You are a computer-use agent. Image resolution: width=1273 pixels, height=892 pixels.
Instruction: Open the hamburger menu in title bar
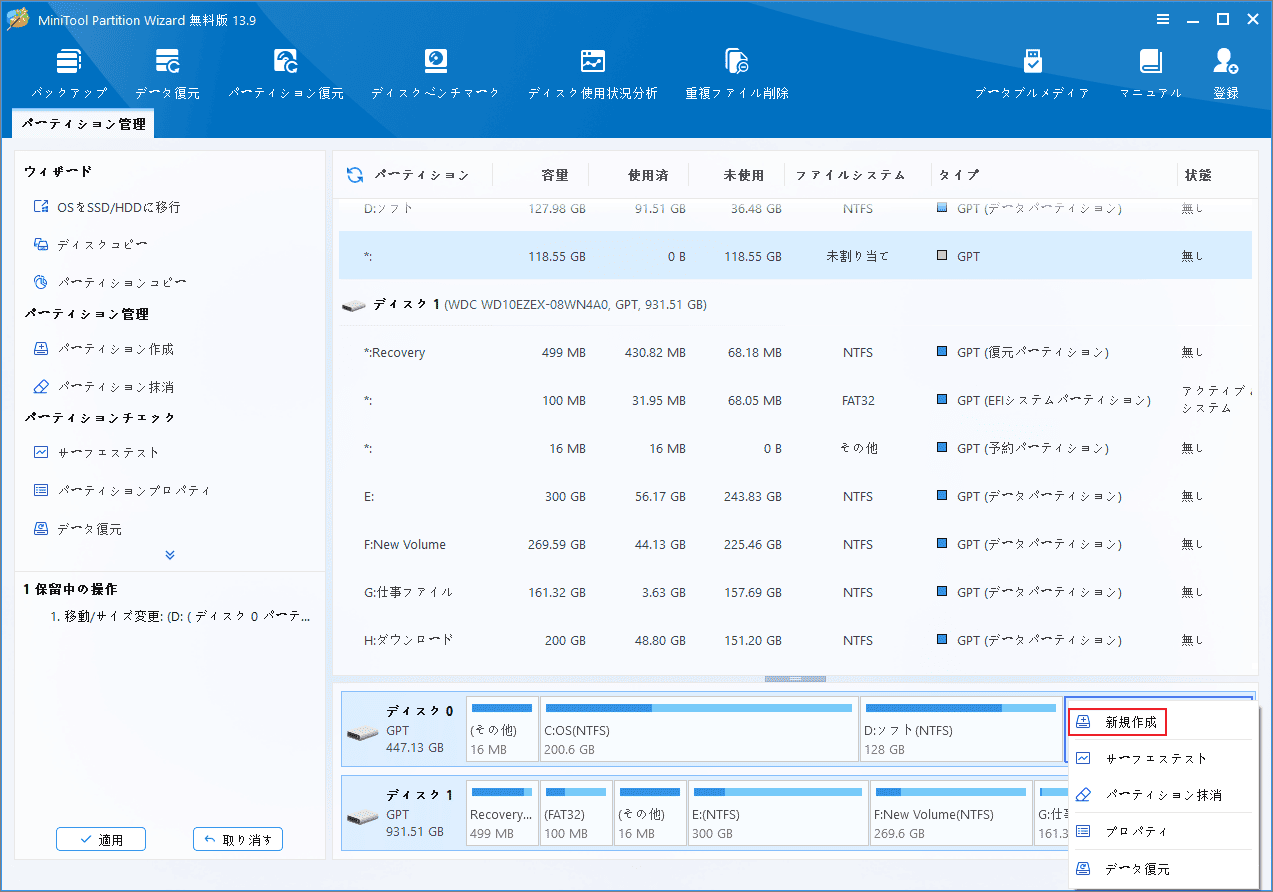click(1163, 19)
